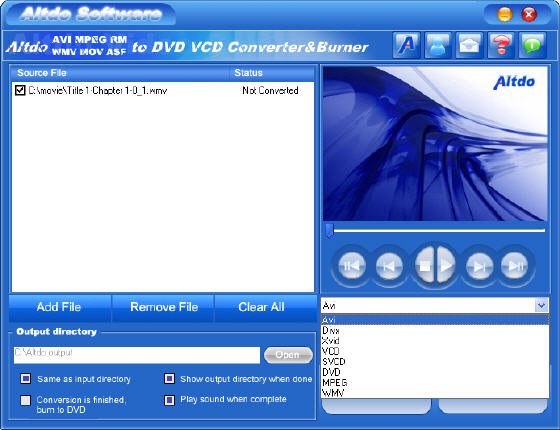560x430 pixels.
Task: Toggle Play sound when complete
Action: coord(169,400)
